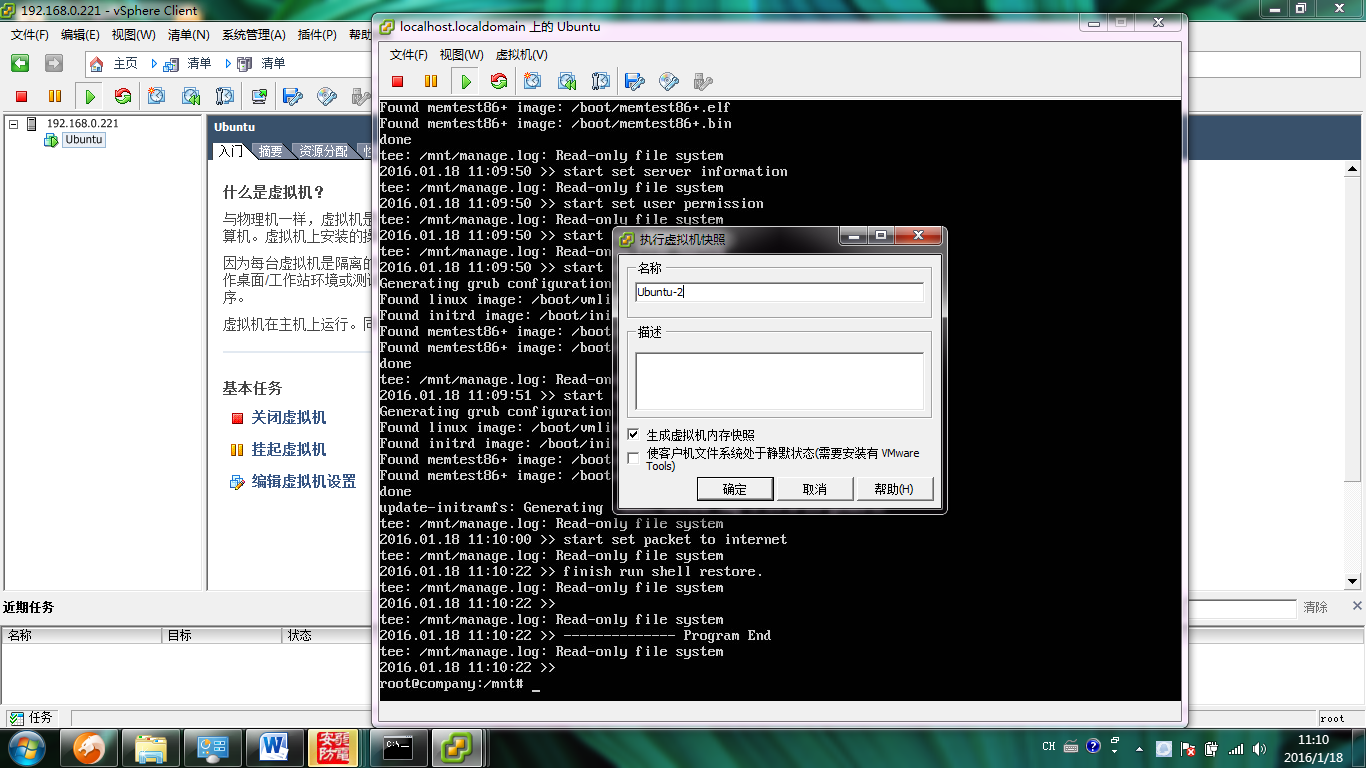The width and height of the screenshot is (1366, 768).
Task: Click 编辑虚拟机设置 link
Action: pyautogui.click(x=303, y=482)
